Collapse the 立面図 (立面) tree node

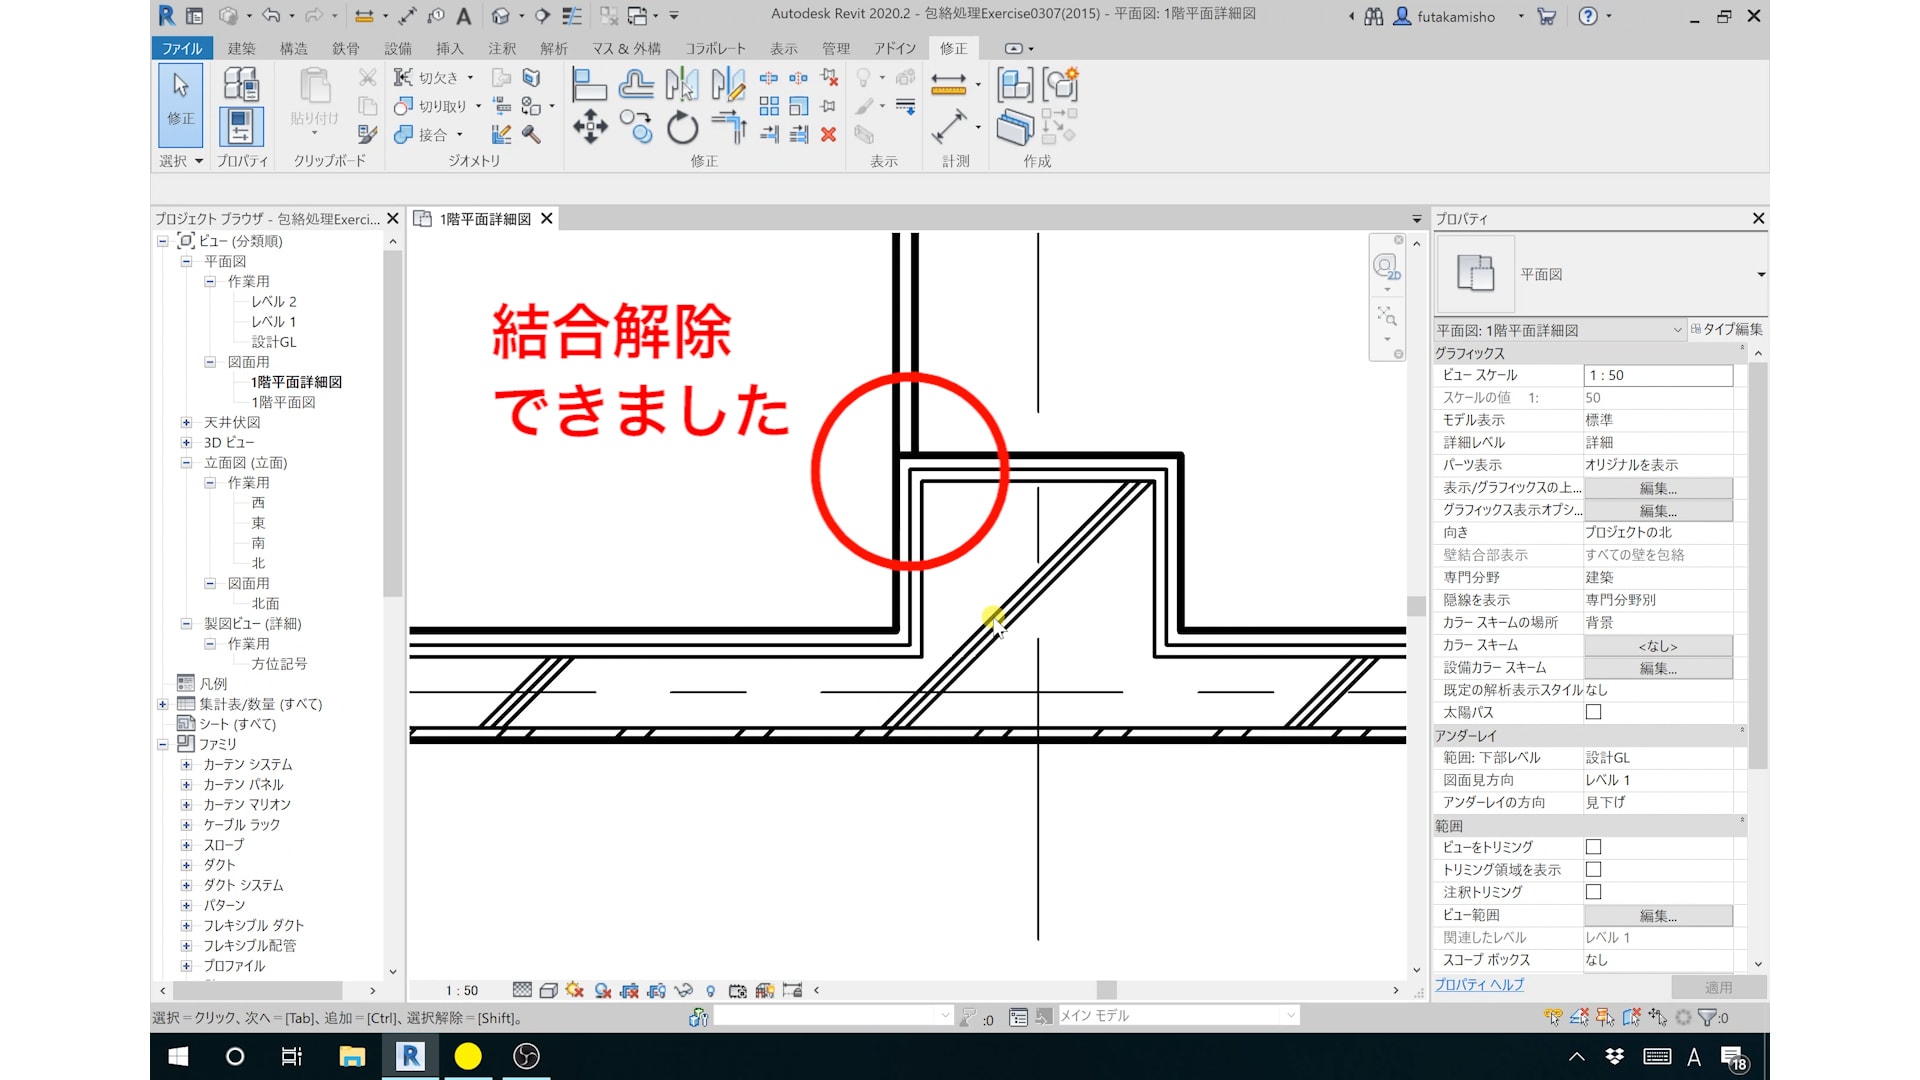pos(186,463)
